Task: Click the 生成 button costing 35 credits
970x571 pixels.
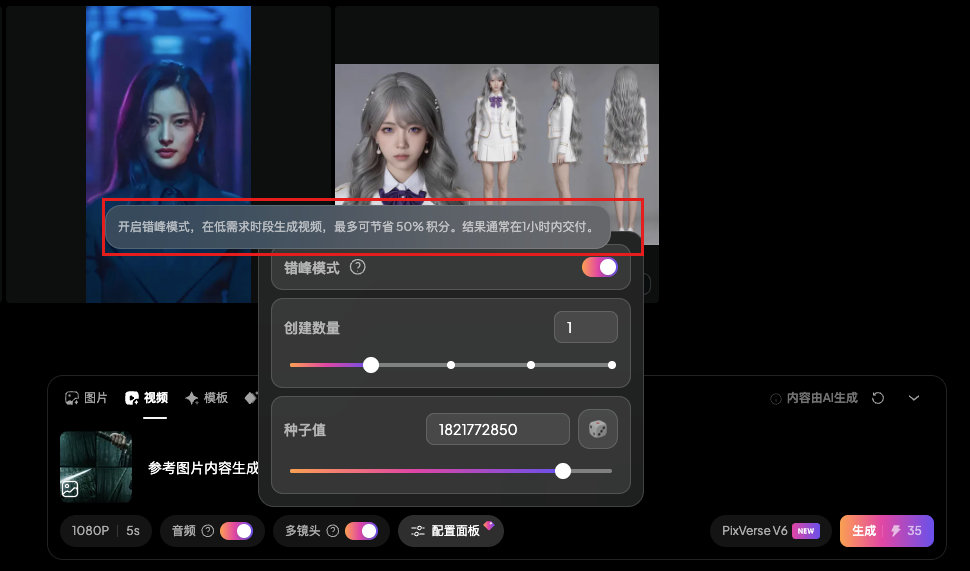Action: point(886,531)
